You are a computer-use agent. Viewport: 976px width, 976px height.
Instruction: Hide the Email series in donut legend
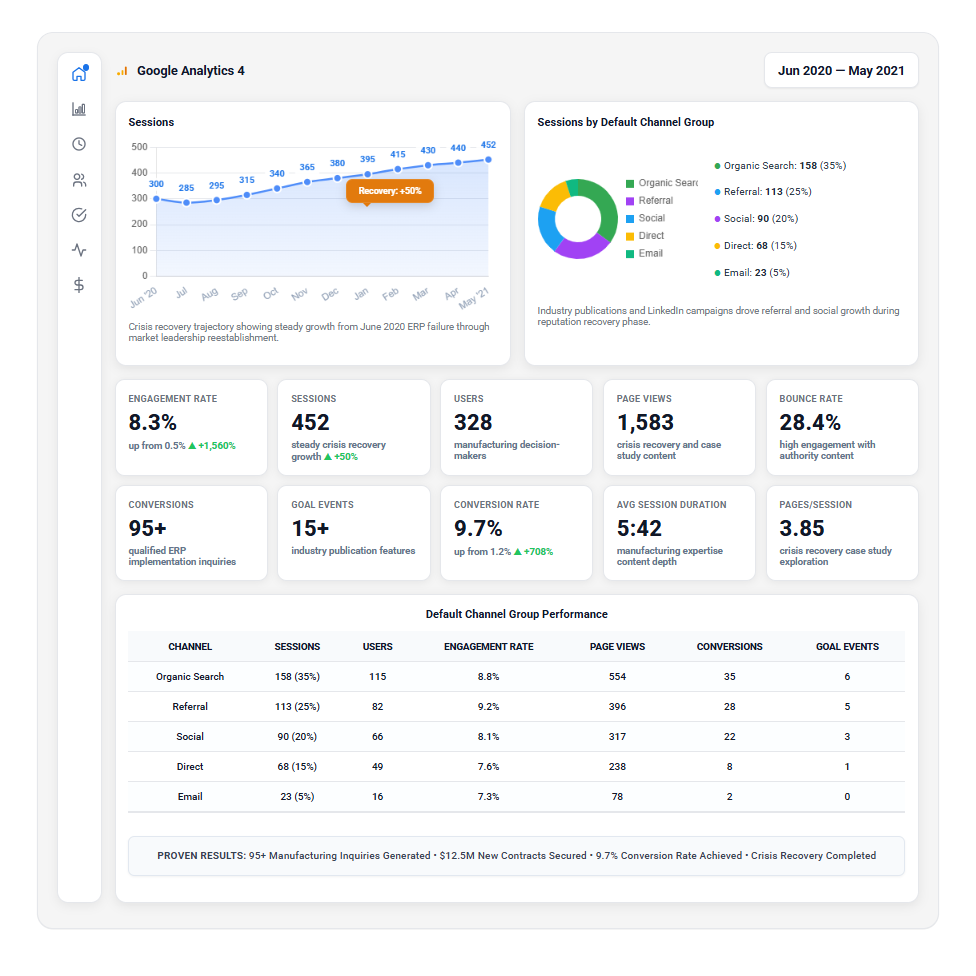pos(650,253)
